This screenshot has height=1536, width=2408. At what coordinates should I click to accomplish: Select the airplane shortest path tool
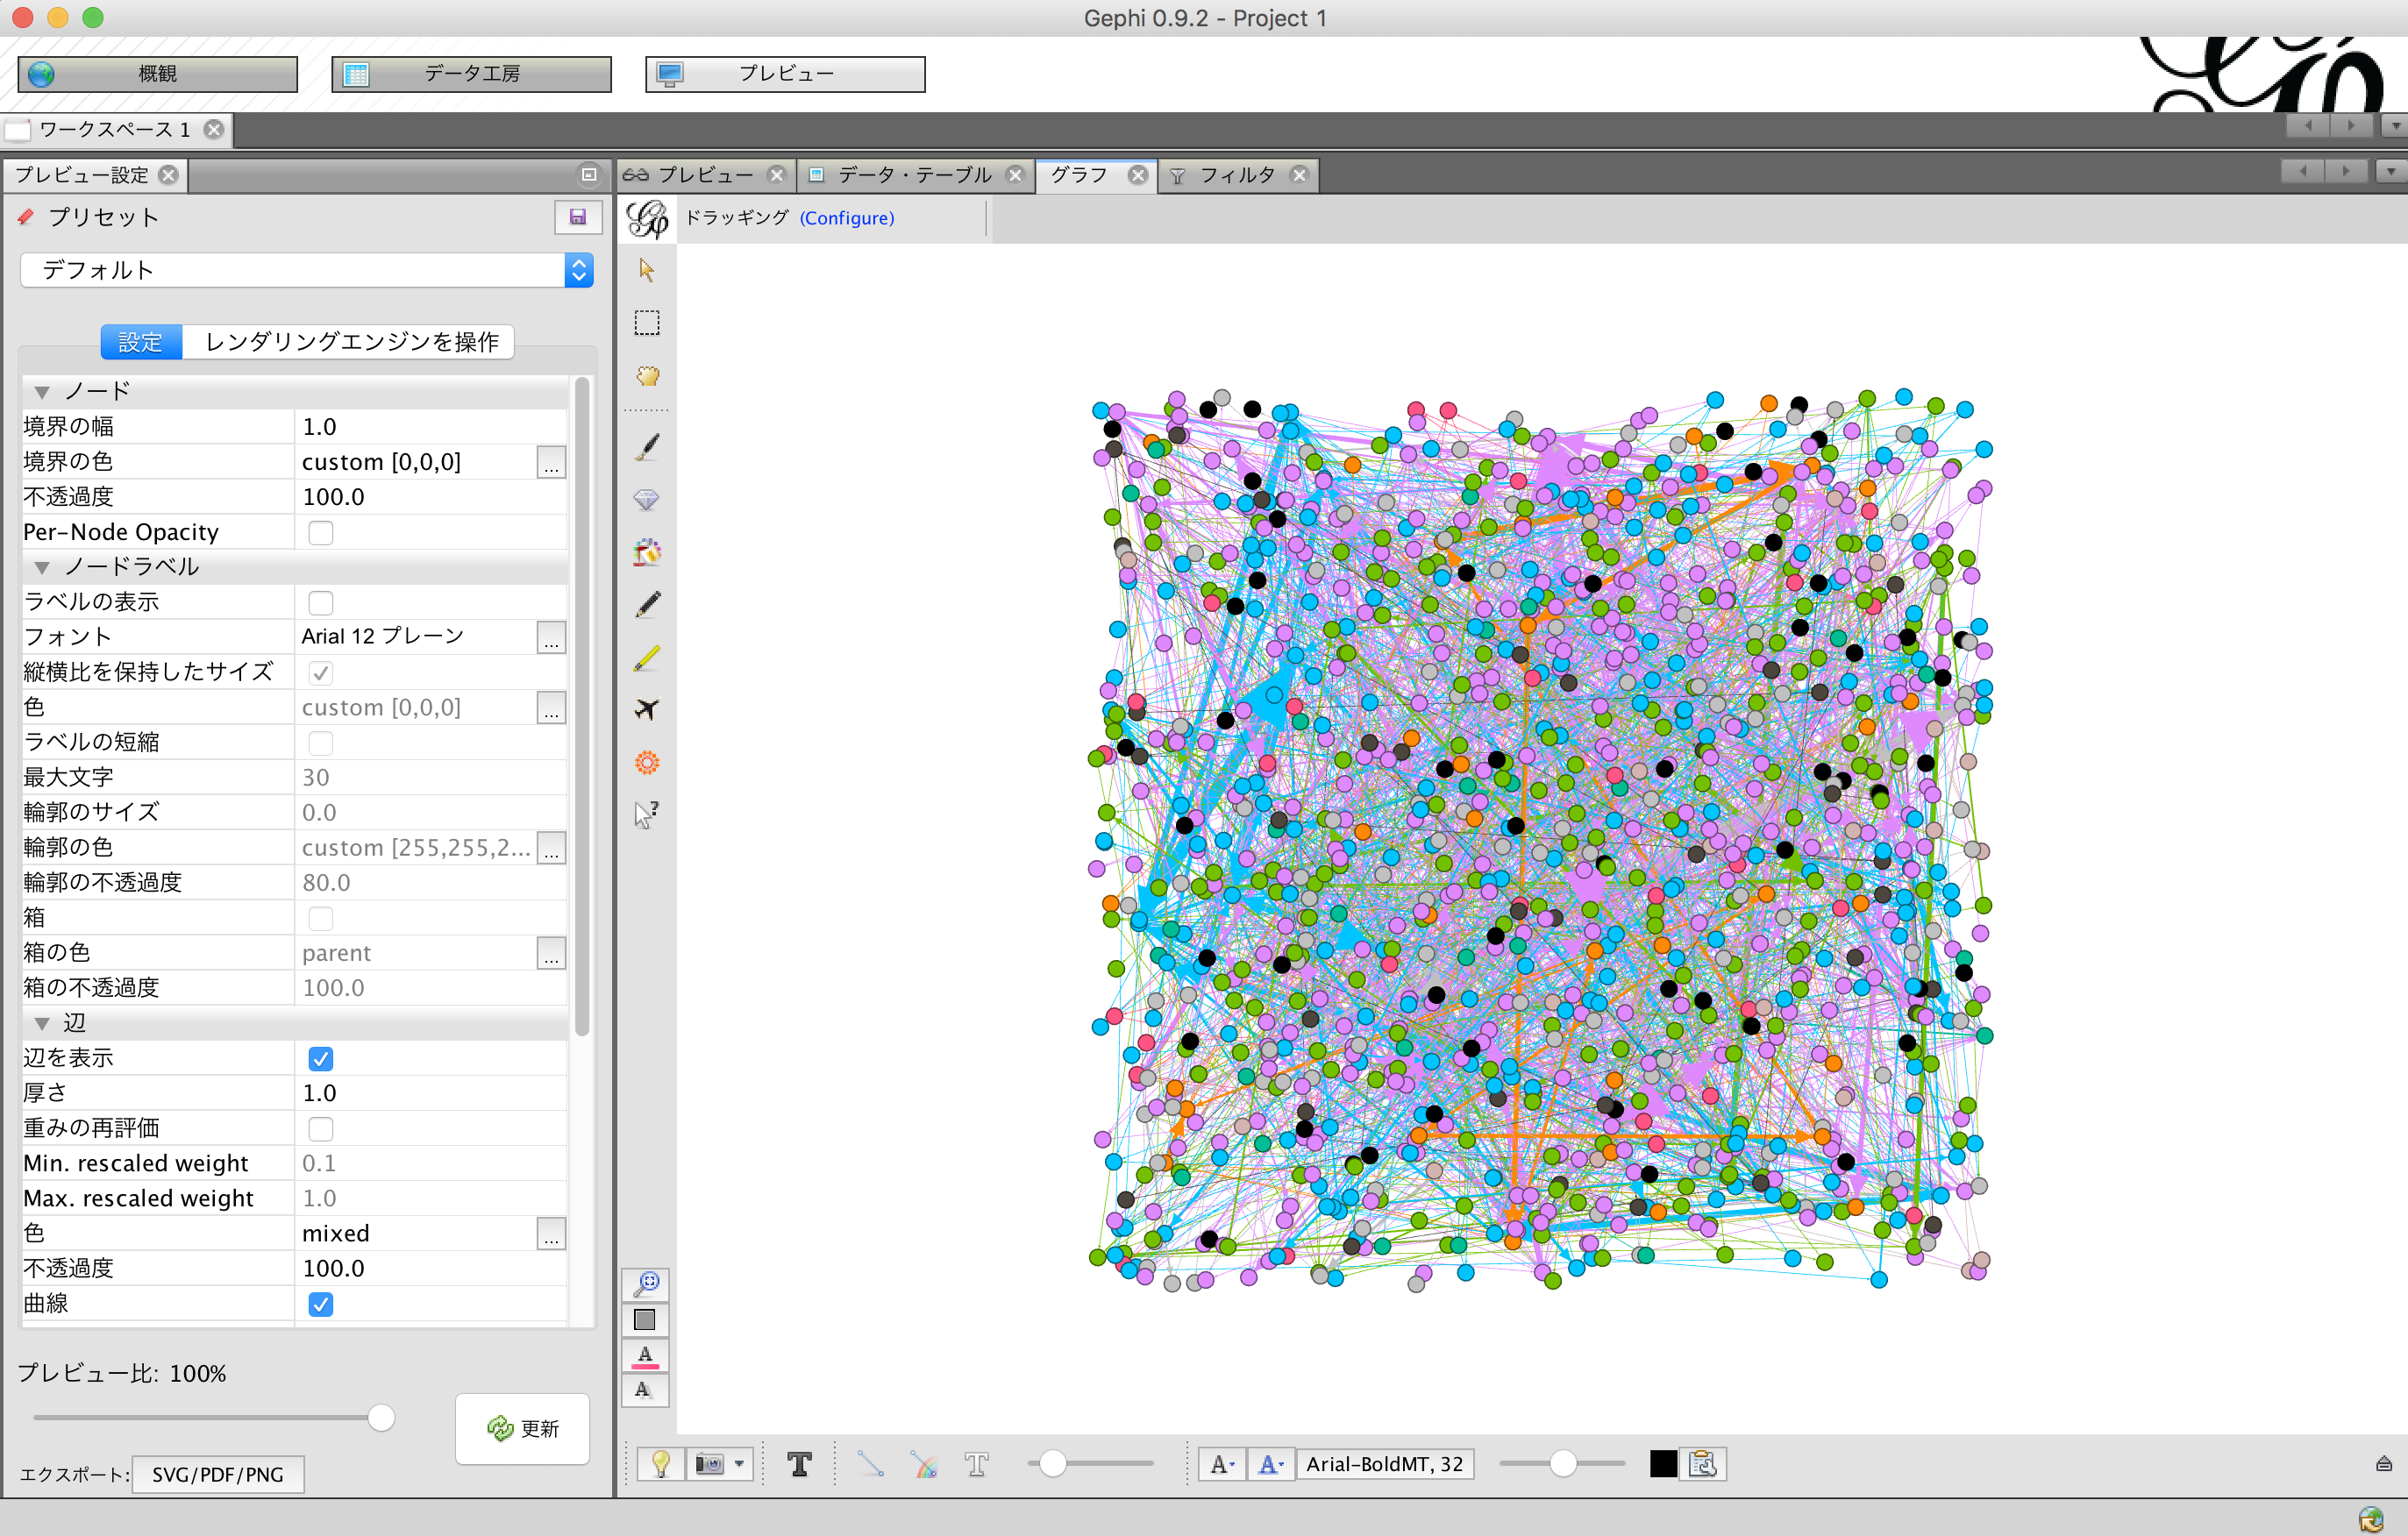point(647,709)
